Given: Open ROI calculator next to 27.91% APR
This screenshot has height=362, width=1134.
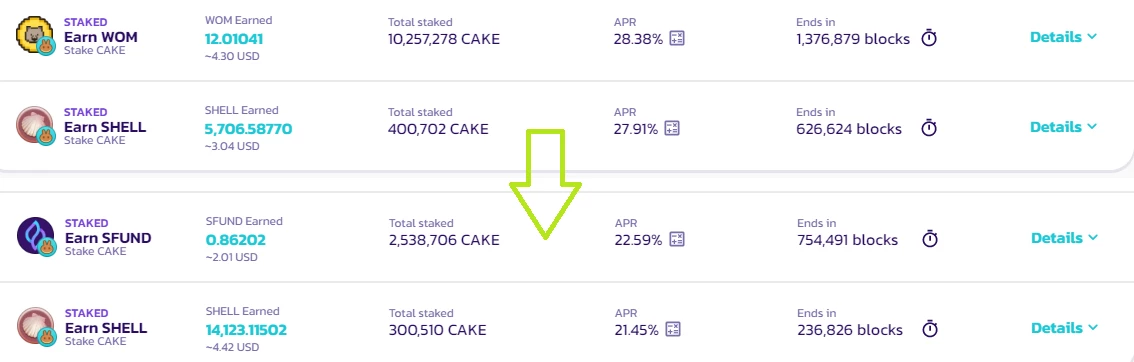Looking at the screenshot, I should click(x=673, y=129).
